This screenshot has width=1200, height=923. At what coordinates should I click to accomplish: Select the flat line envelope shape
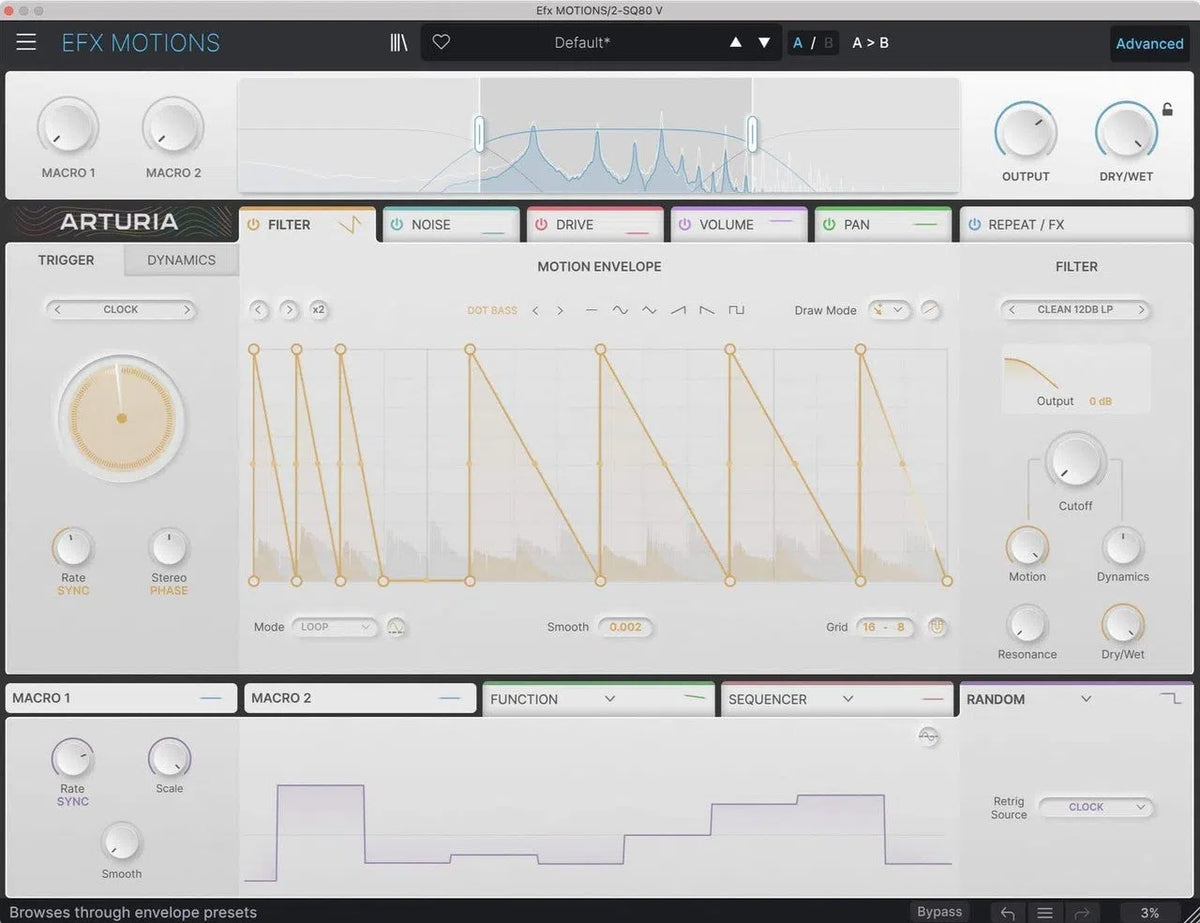point(591,310)
